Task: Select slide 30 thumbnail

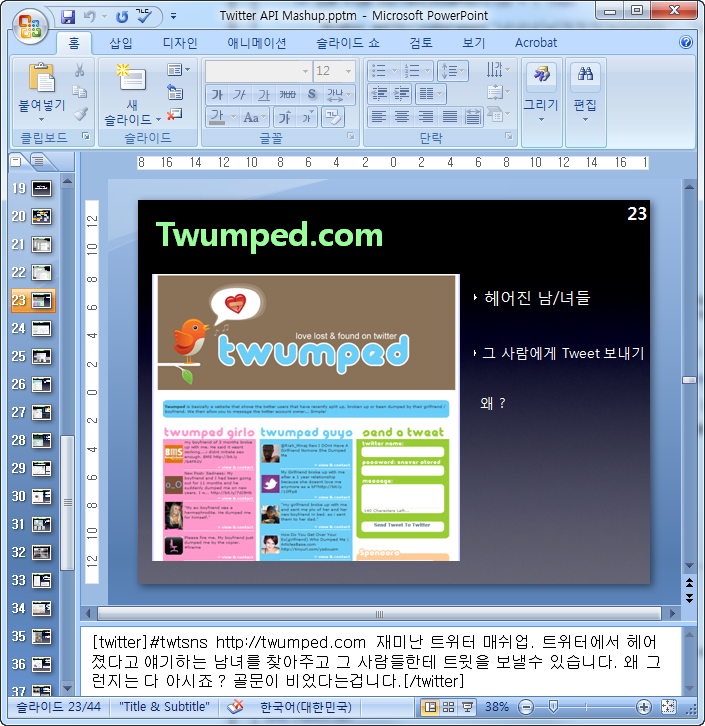Action: [41, 496]
